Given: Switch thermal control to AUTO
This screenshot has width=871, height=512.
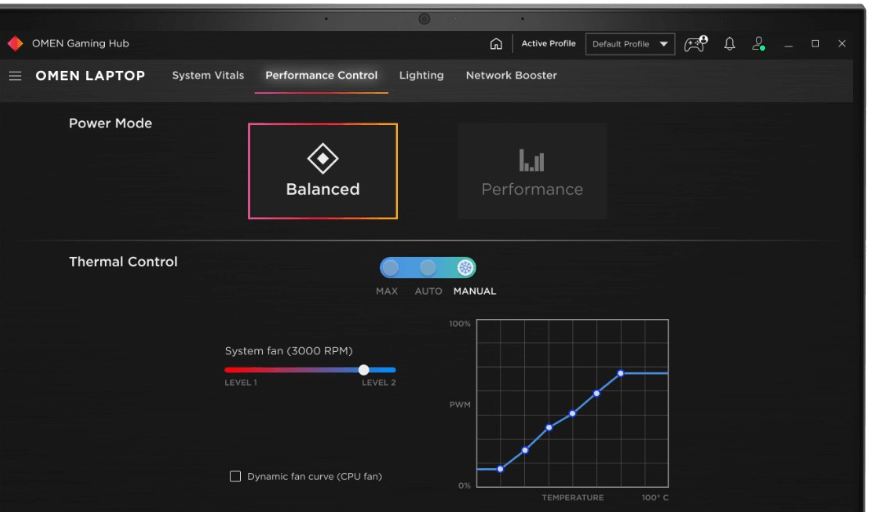Looking at the screenshot, I should point(428,268).
